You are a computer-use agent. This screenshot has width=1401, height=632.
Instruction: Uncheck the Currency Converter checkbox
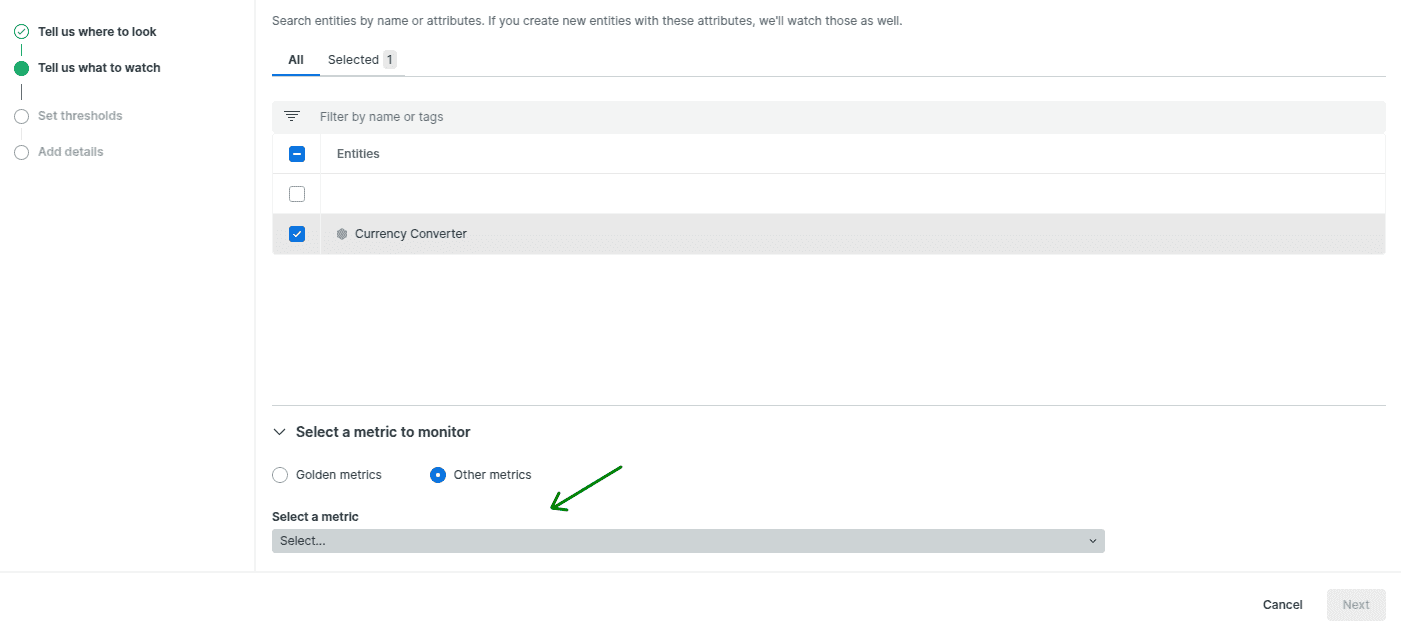tap(297, 234)
